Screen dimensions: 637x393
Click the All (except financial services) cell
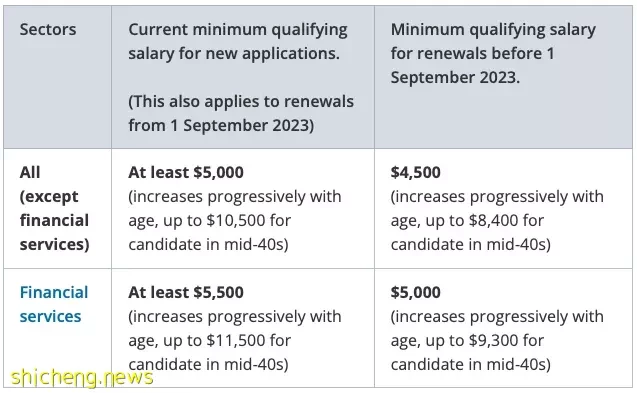54,208
